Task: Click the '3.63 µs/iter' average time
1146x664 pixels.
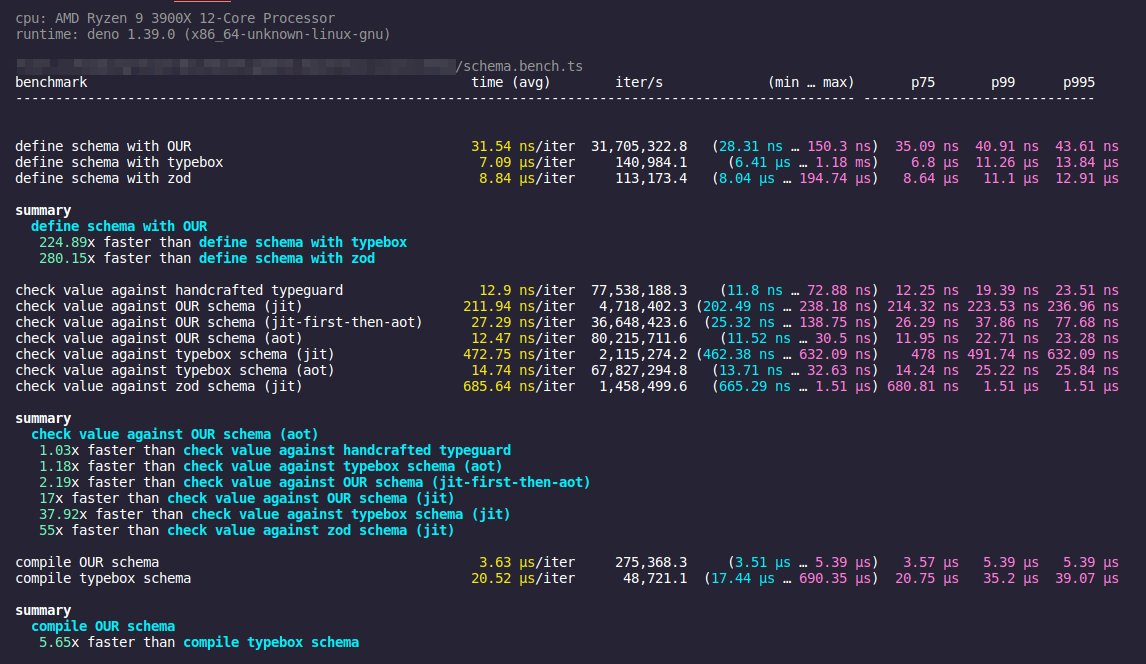Action: coord(527,562)
